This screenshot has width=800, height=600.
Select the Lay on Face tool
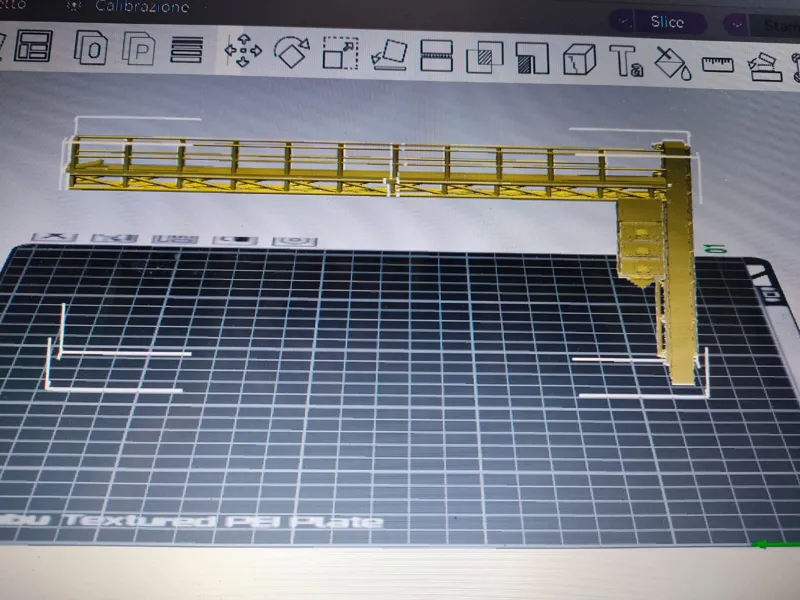(x=389, y=54)
